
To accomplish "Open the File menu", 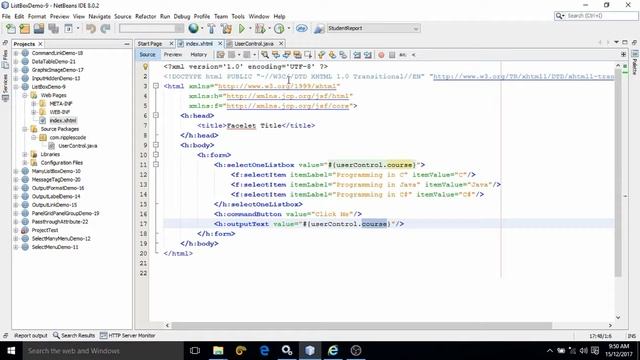I will 6,16.
